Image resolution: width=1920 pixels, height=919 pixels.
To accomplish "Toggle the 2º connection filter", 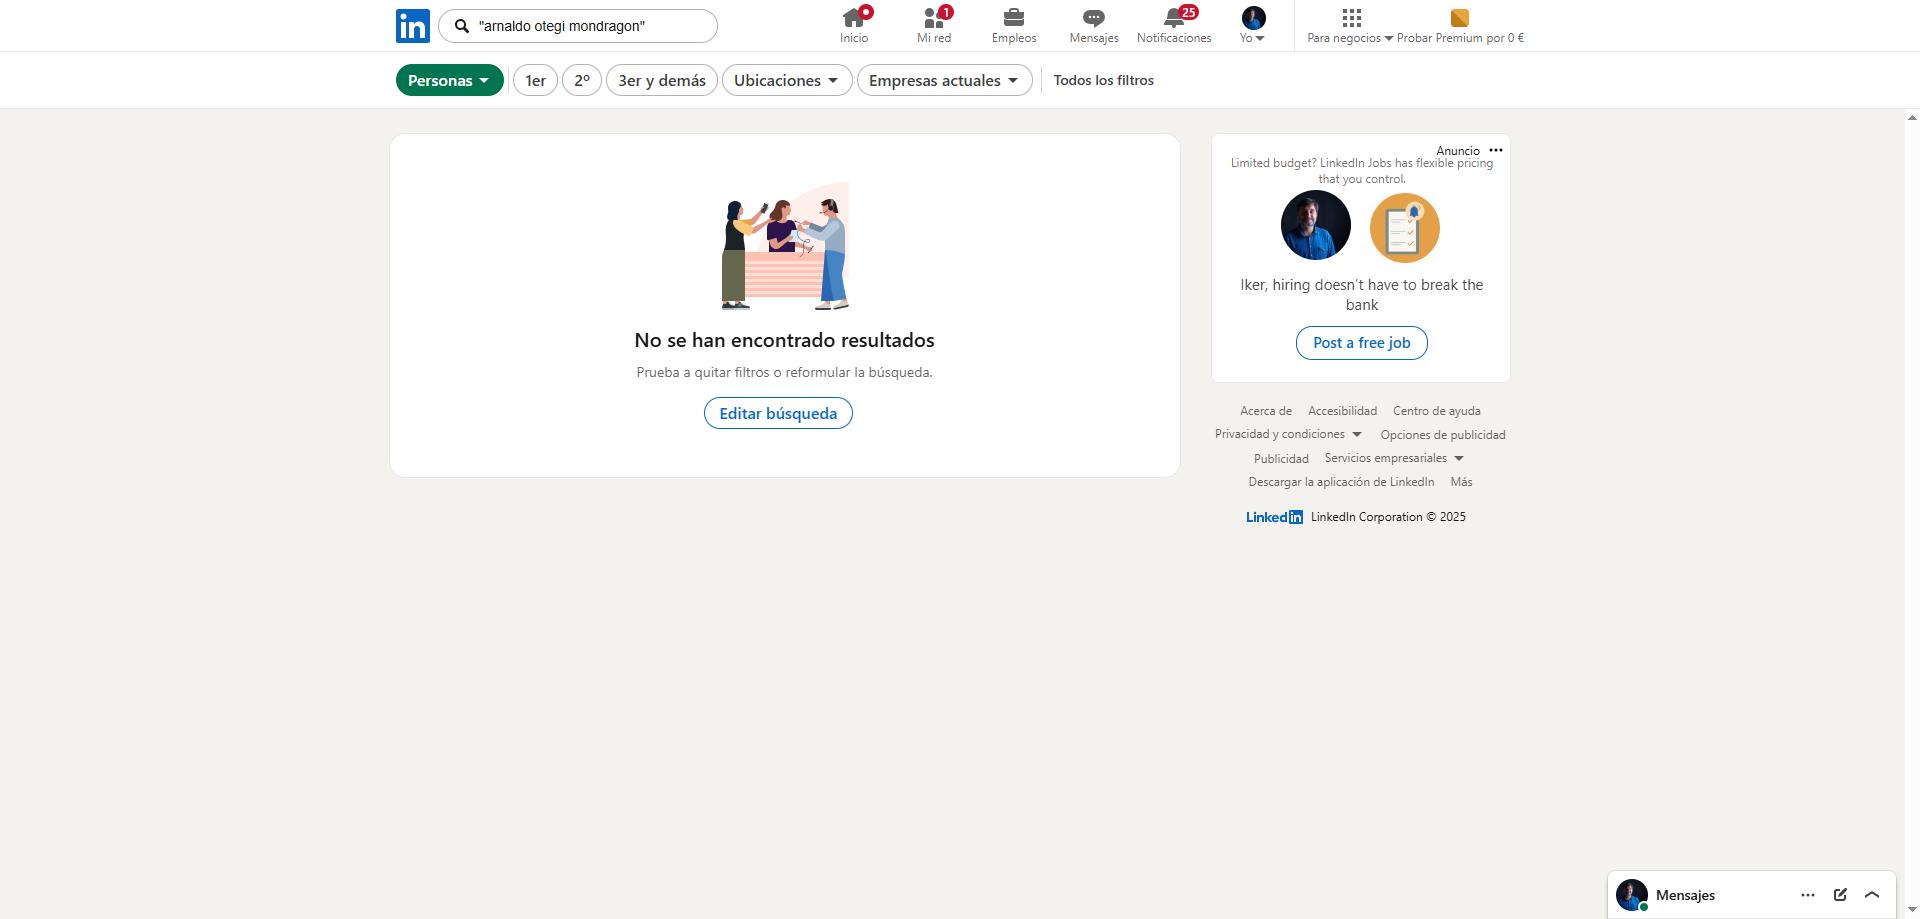I will [582, 80].
